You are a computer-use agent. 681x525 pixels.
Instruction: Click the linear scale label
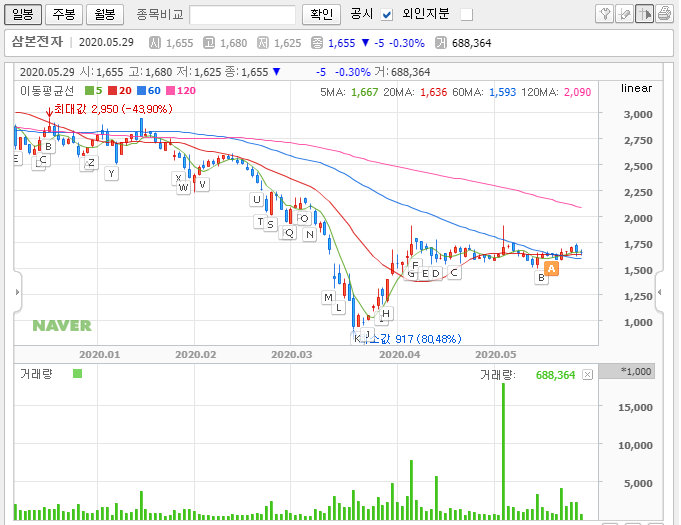tap(636, 88)
